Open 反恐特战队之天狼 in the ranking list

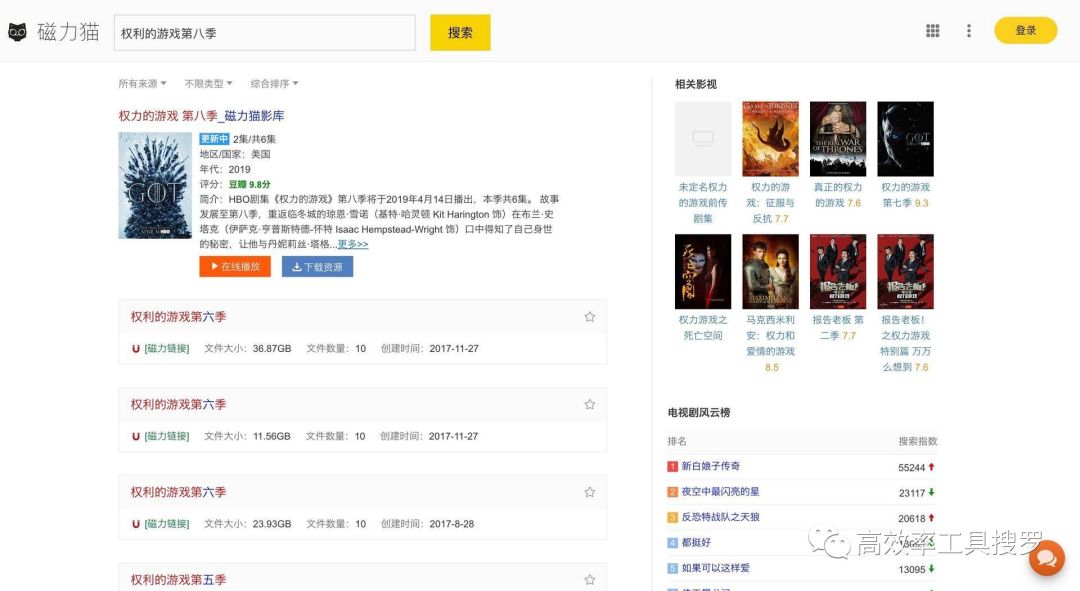(720, 517)
